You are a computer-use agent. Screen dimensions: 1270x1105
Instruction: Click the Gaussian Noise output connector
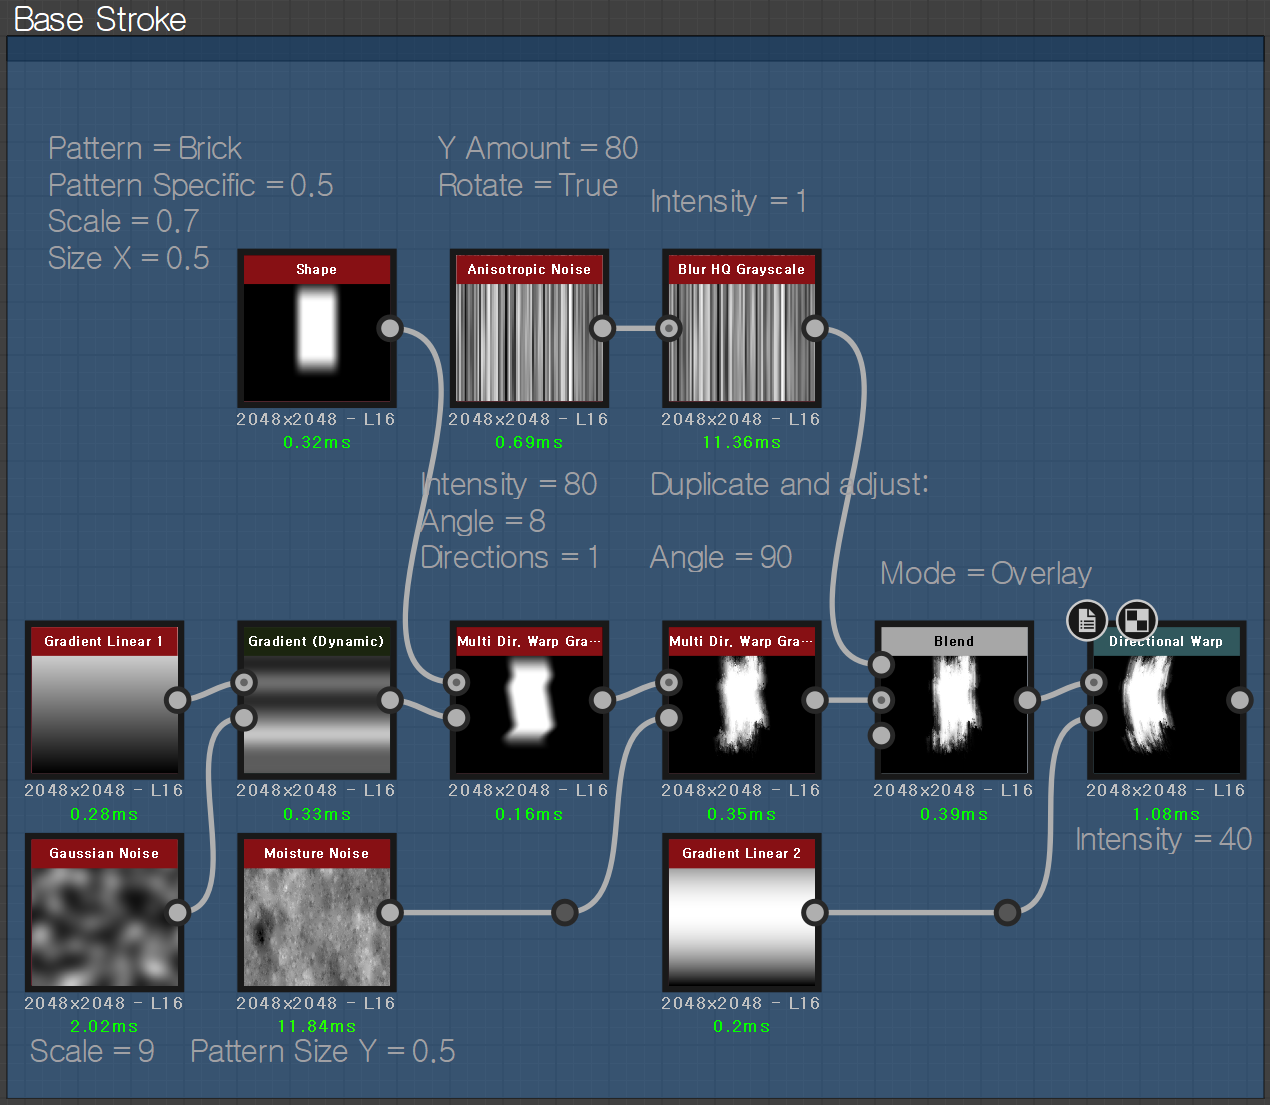[x=177, y=912]
